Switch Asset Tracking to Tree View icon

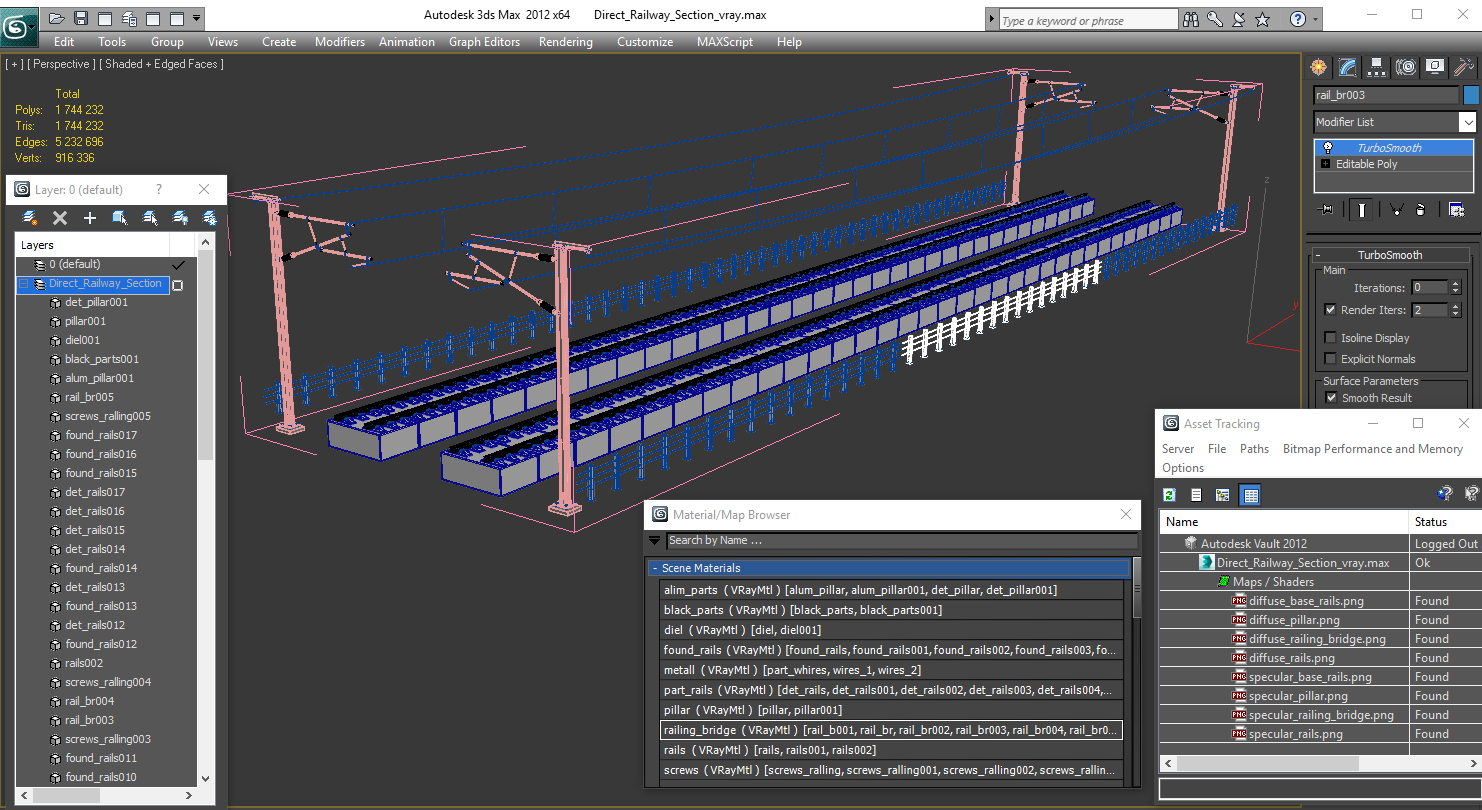pos(1222,494)
